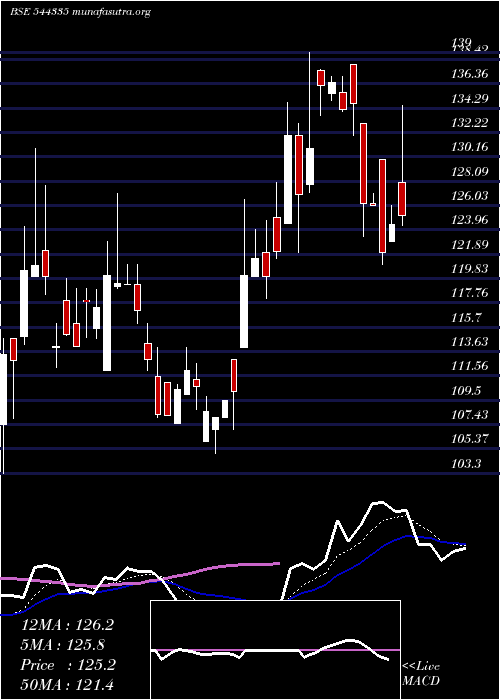Viewport: 500px width, 700px height.
Task: Click the 117.76 price axis label
Action: click(470, 293)
